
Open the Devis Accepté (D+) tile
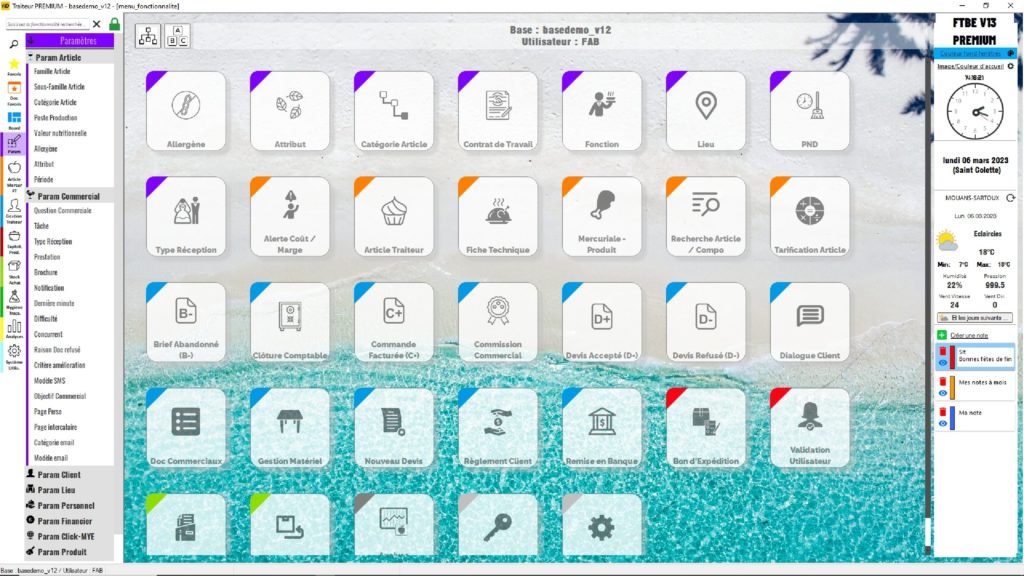click(601, 323)
